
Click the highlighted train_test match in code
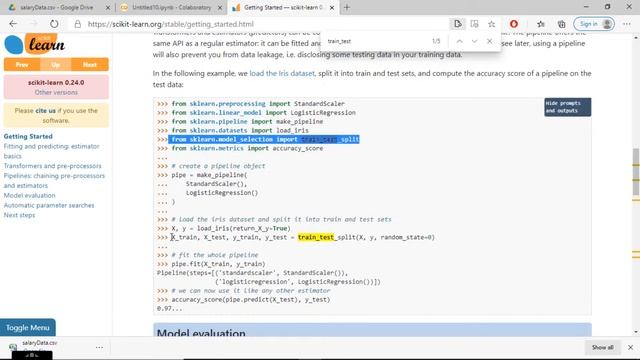(x=316, y=237)
